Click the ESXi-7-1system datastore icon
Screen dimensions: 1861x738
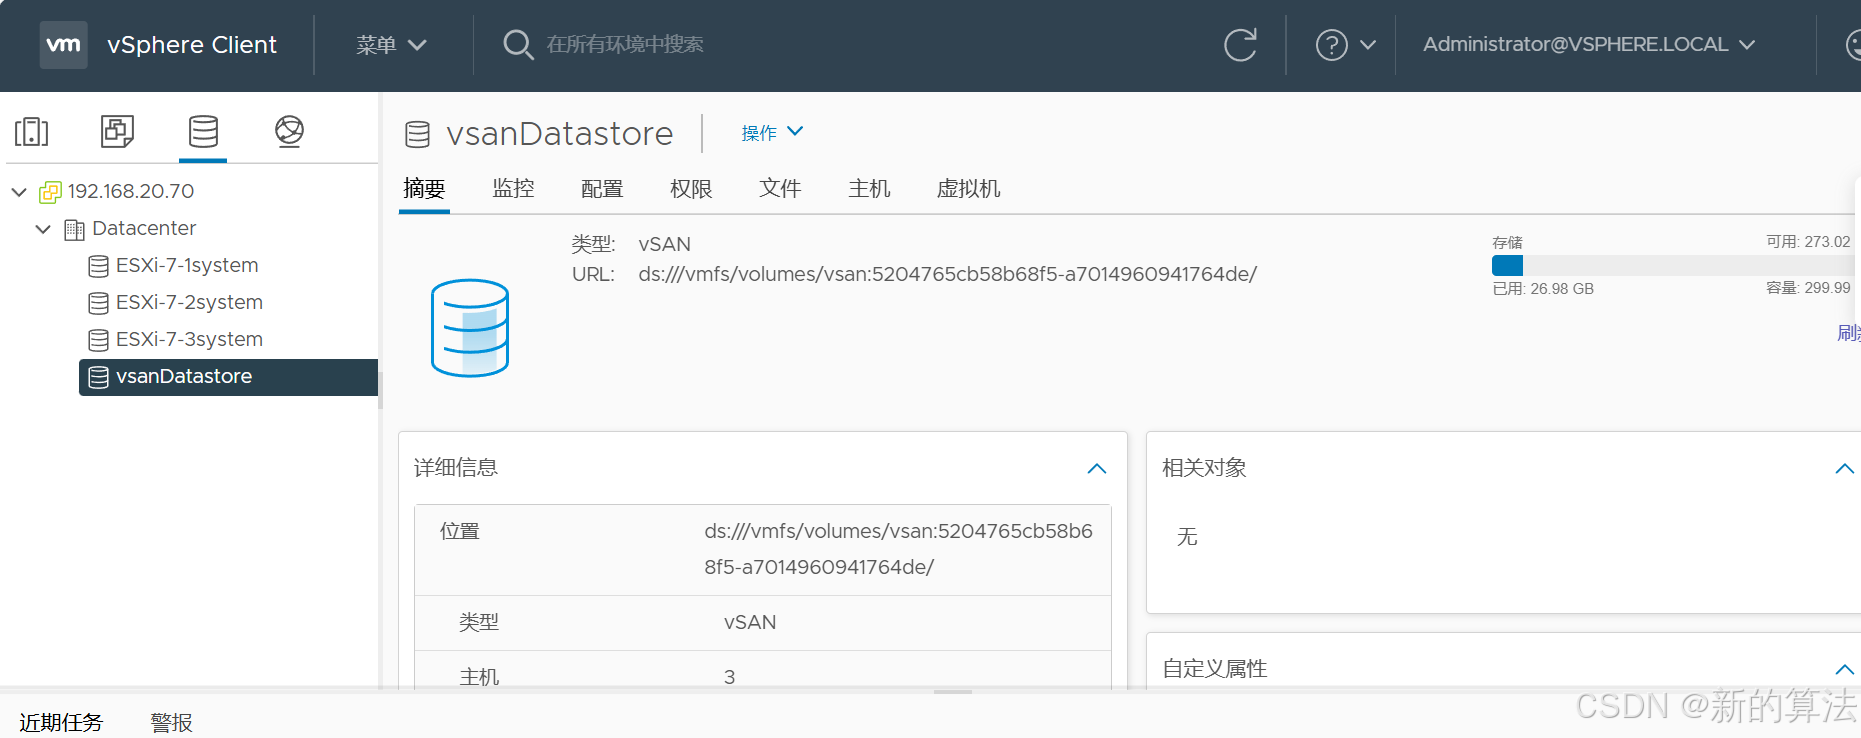coord(98,266)
